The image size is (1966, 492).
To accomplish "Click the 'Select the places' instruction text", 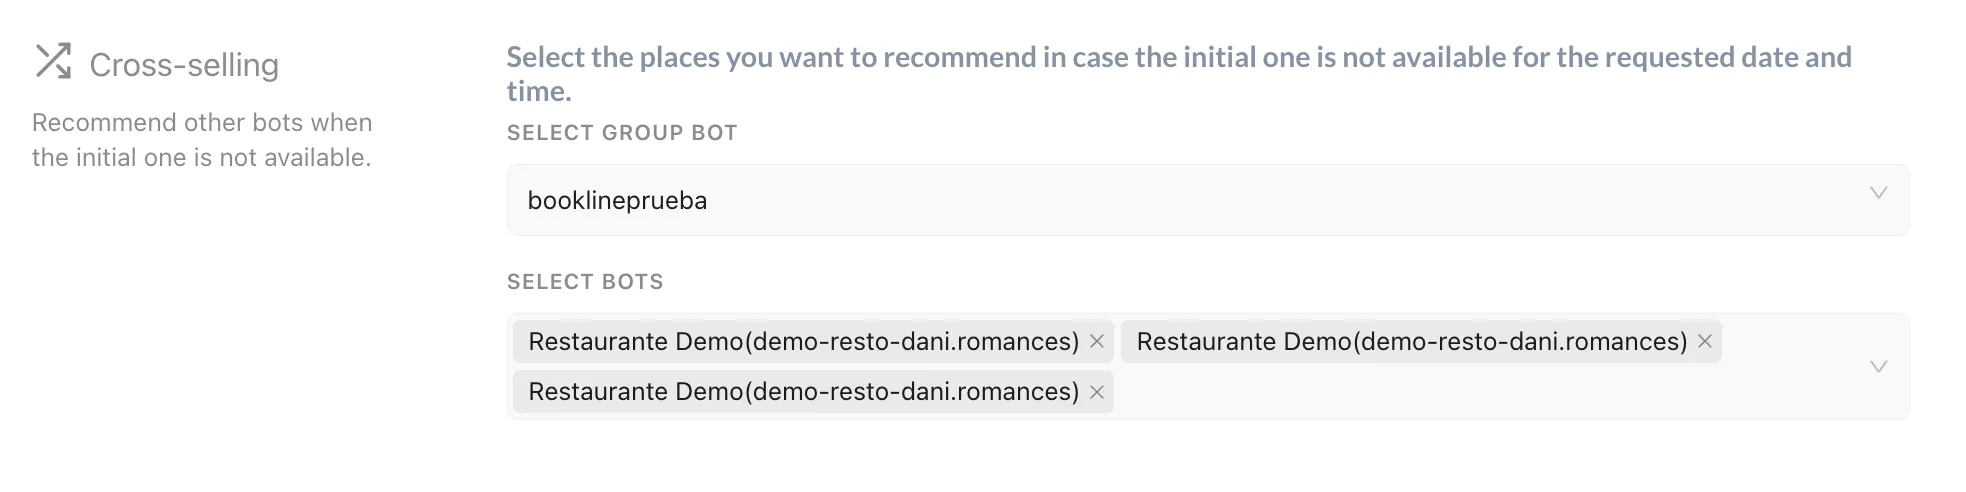I will (x=1179, y=74).
